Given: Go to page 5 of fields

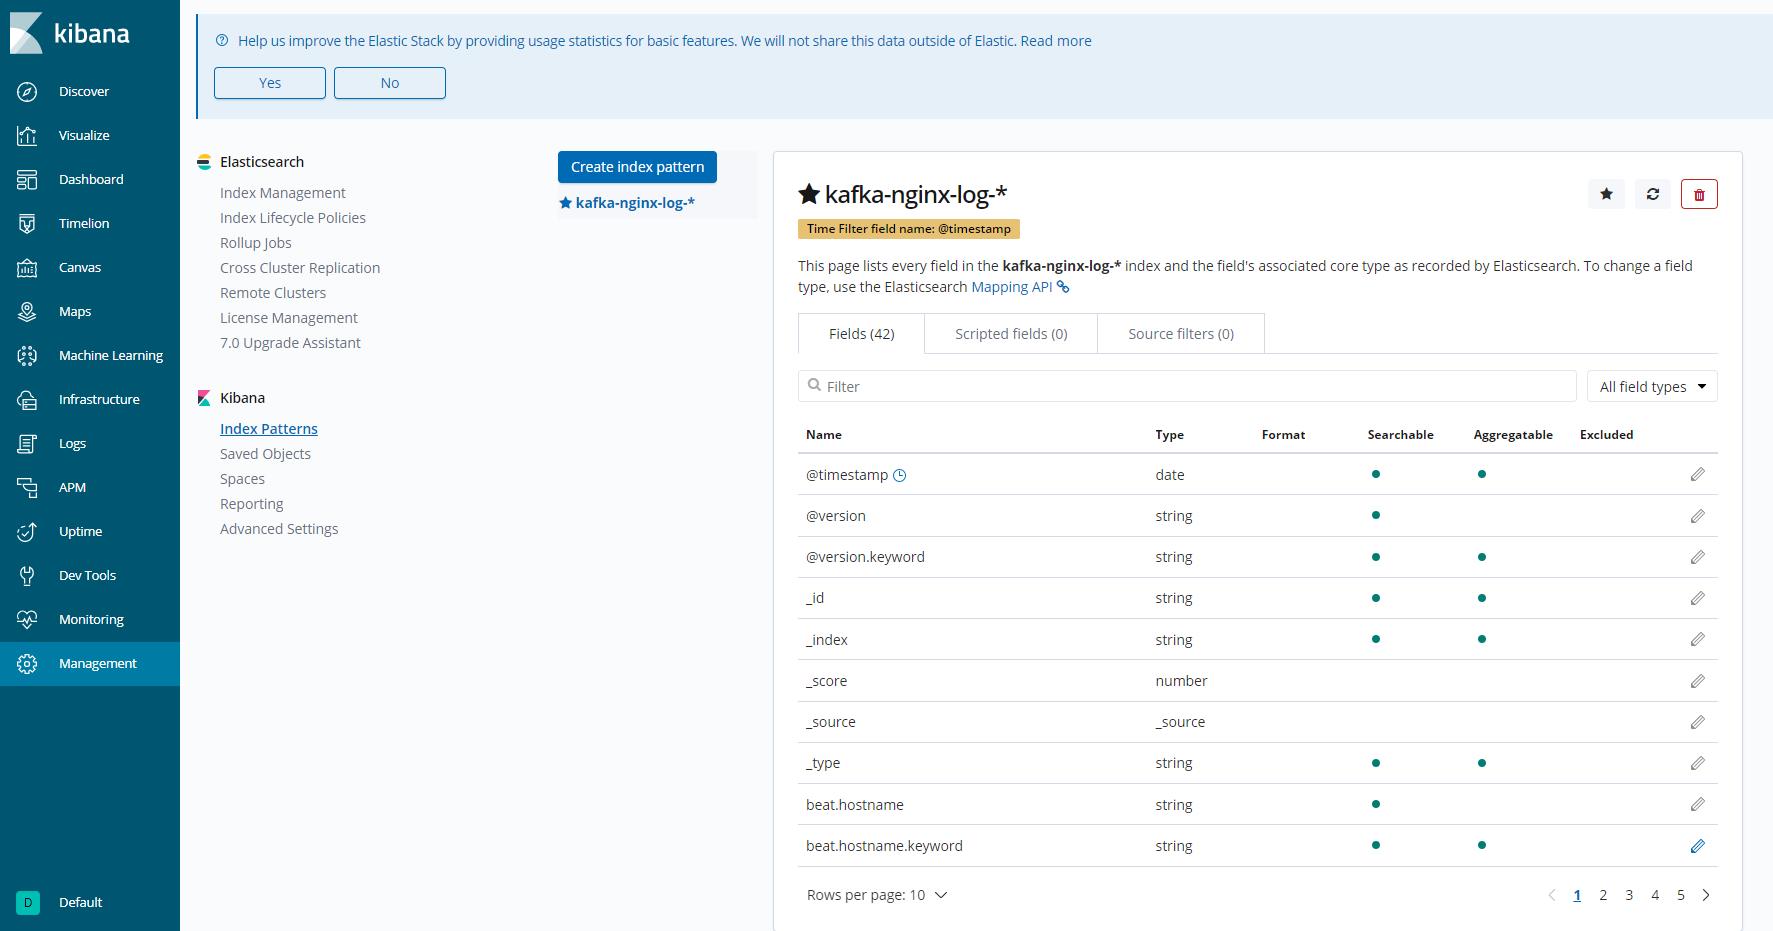Looking at the screenshot, I should [1681, 895].
